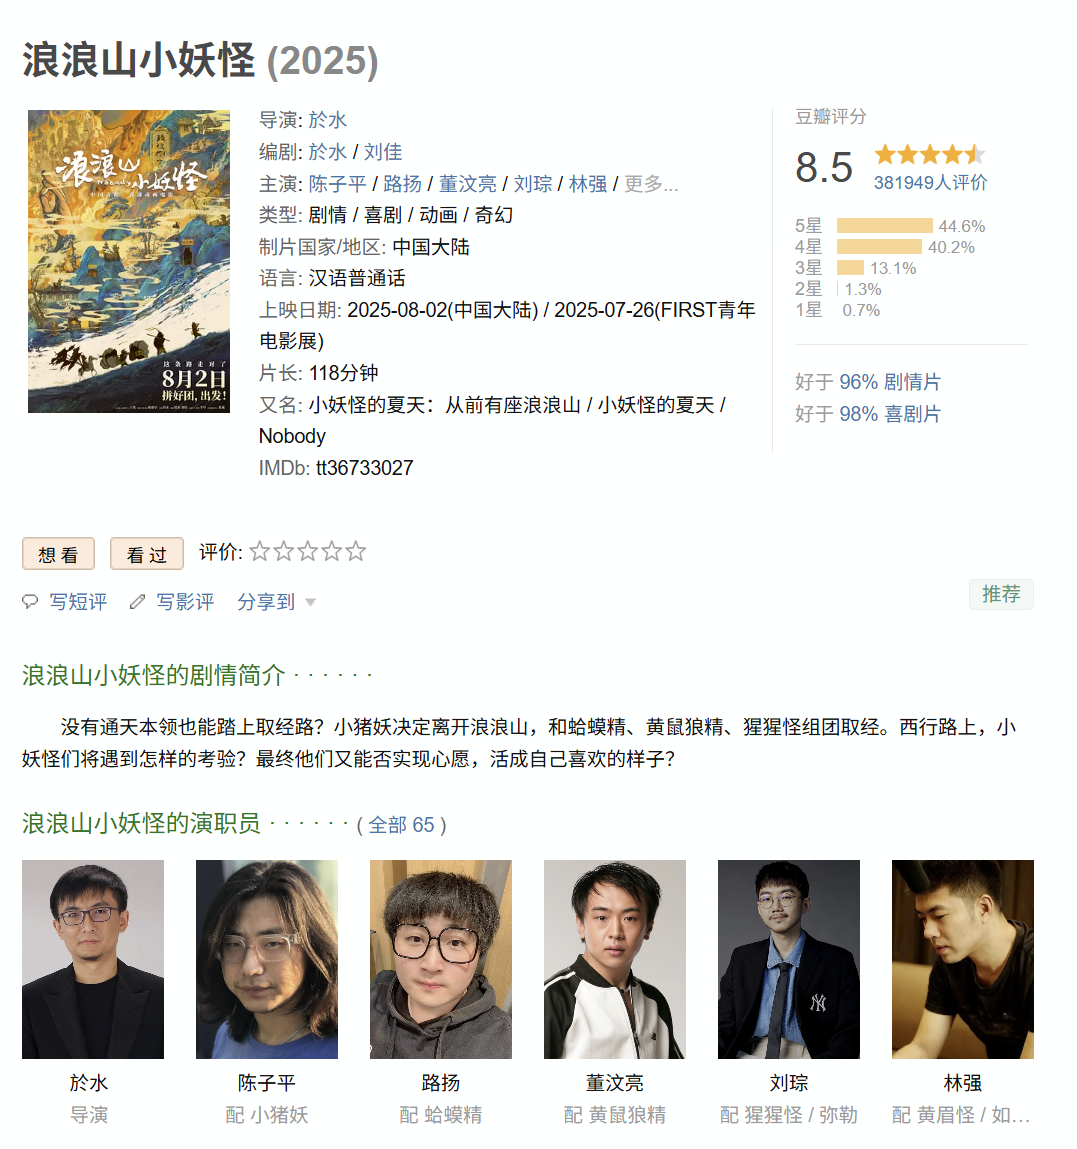Click the 5星 rating percentage bar
The height and width of the screenshot is (1149, 1077).
pos(884,226)
